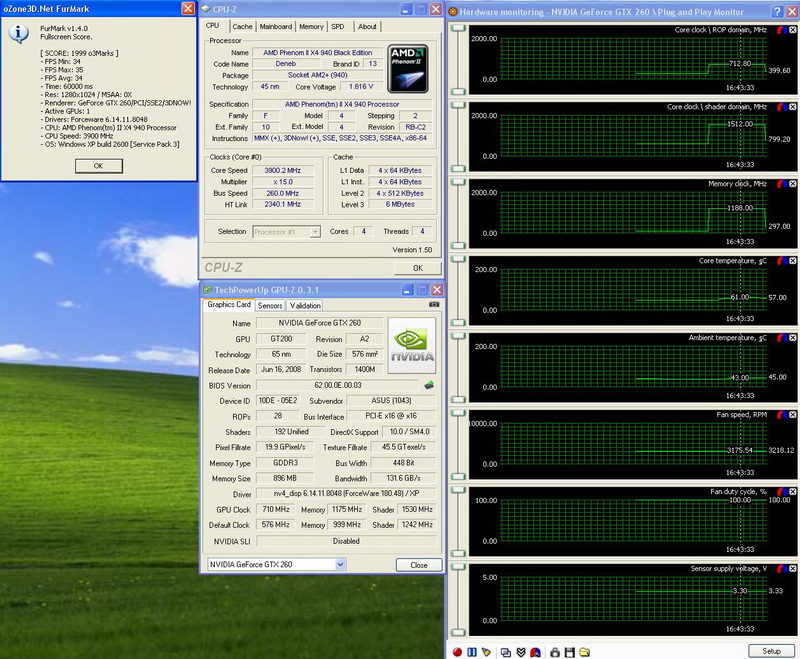Click the GPU-Z camera screenshot icon

pyautogui.click(x=433, y=306)
